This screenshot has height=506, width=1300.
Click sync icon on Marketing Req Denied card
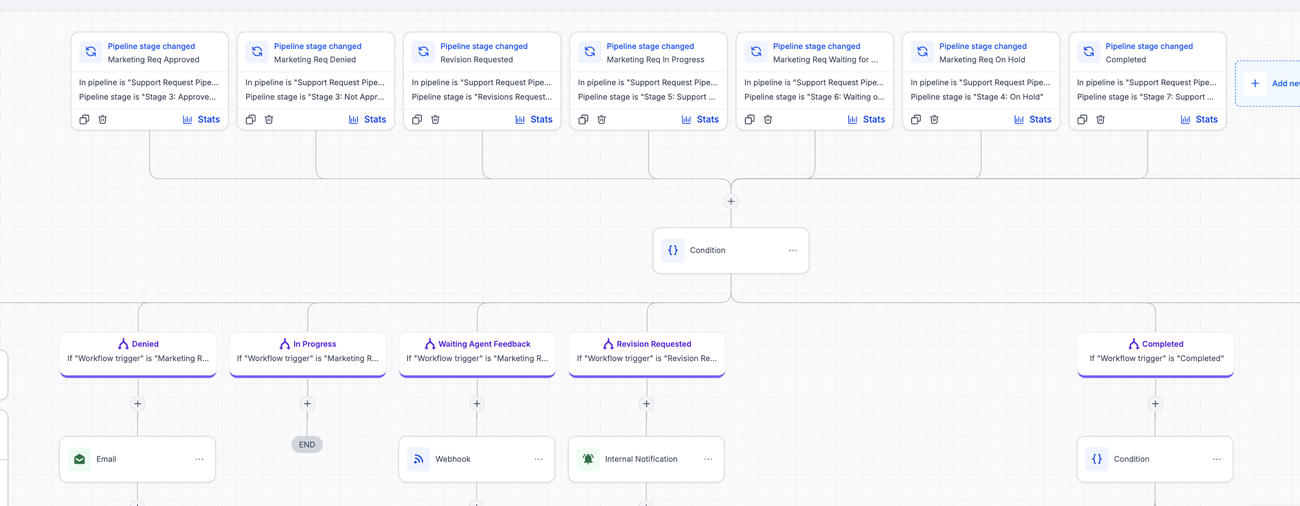point(257,52)
